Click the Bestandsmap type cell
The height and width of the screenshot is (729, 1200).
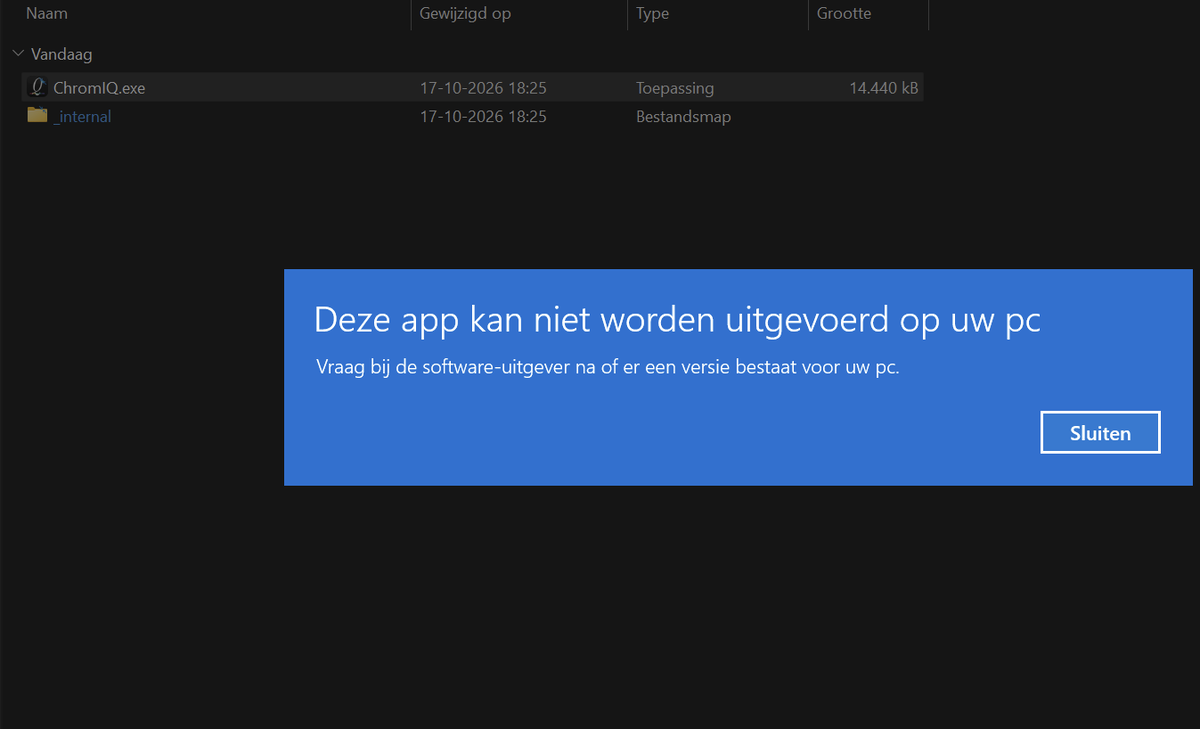(683, 117)
